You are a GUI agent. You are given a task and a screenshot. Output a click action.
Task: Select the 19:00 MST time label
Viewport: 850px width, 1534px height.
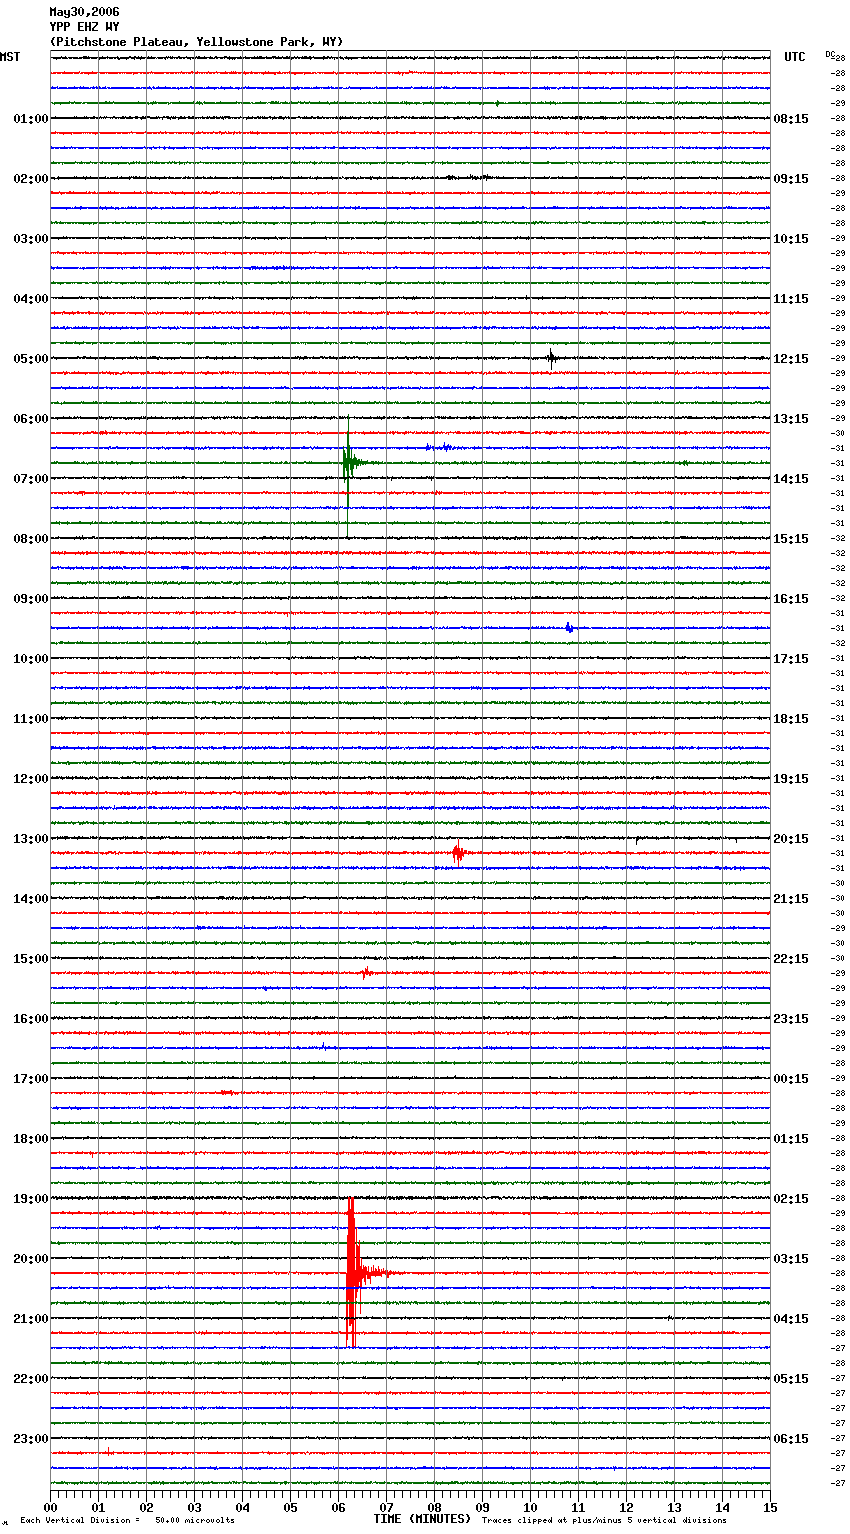click(x=30, y=1199)
